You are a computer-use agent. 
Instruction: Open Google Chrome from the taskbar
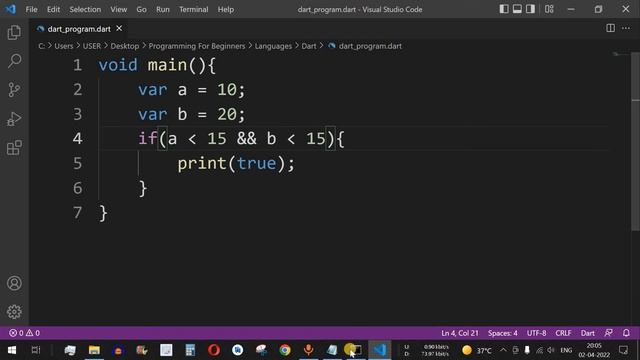[x=285, y=350]
